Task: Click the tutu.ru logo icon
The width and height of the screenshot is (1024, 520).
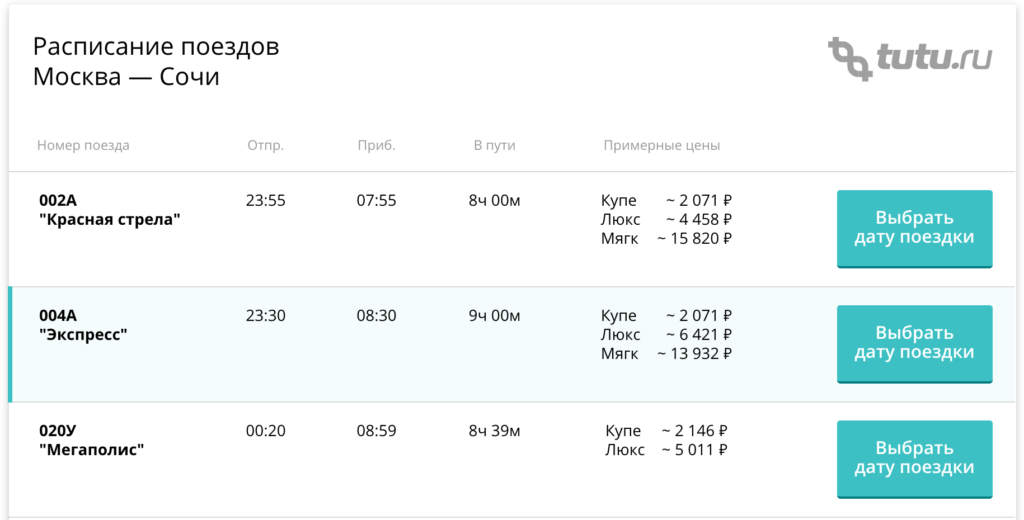Action: [x=851, y=59]
